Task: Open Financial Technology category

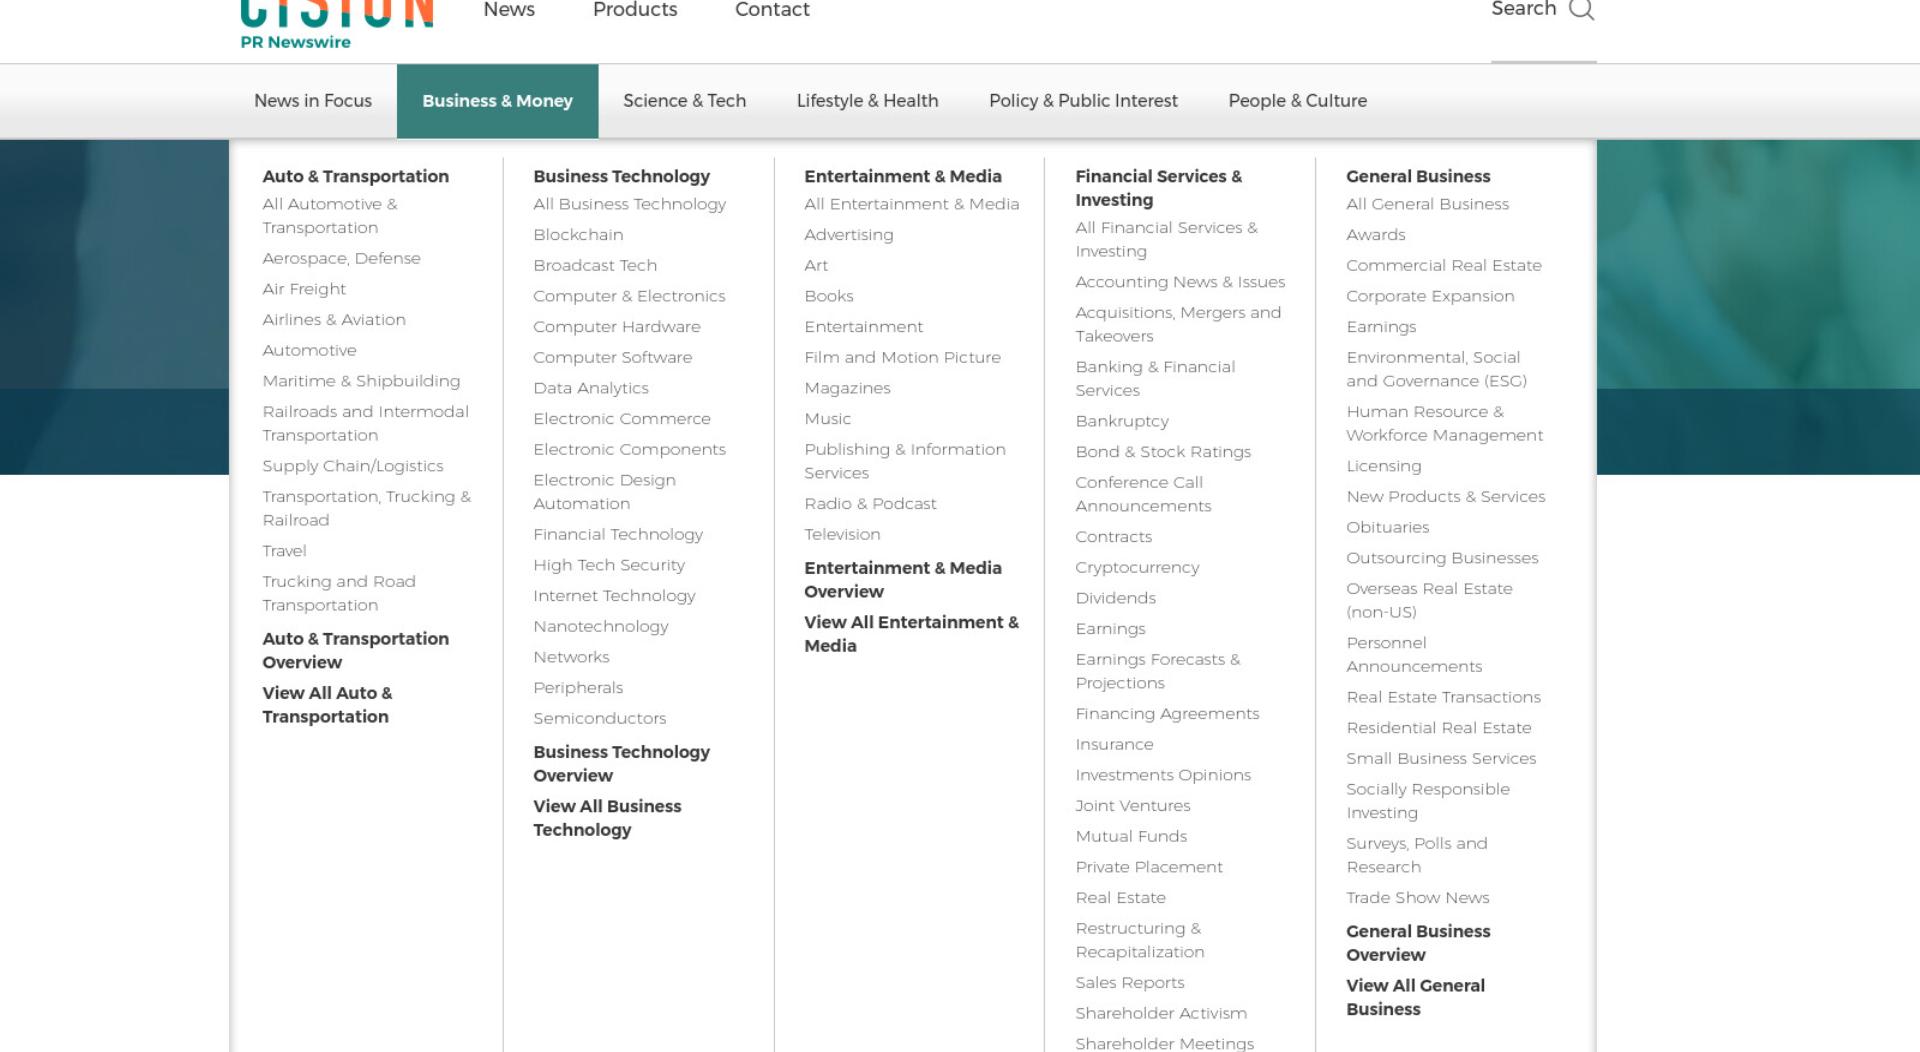Action: [618, 535]
